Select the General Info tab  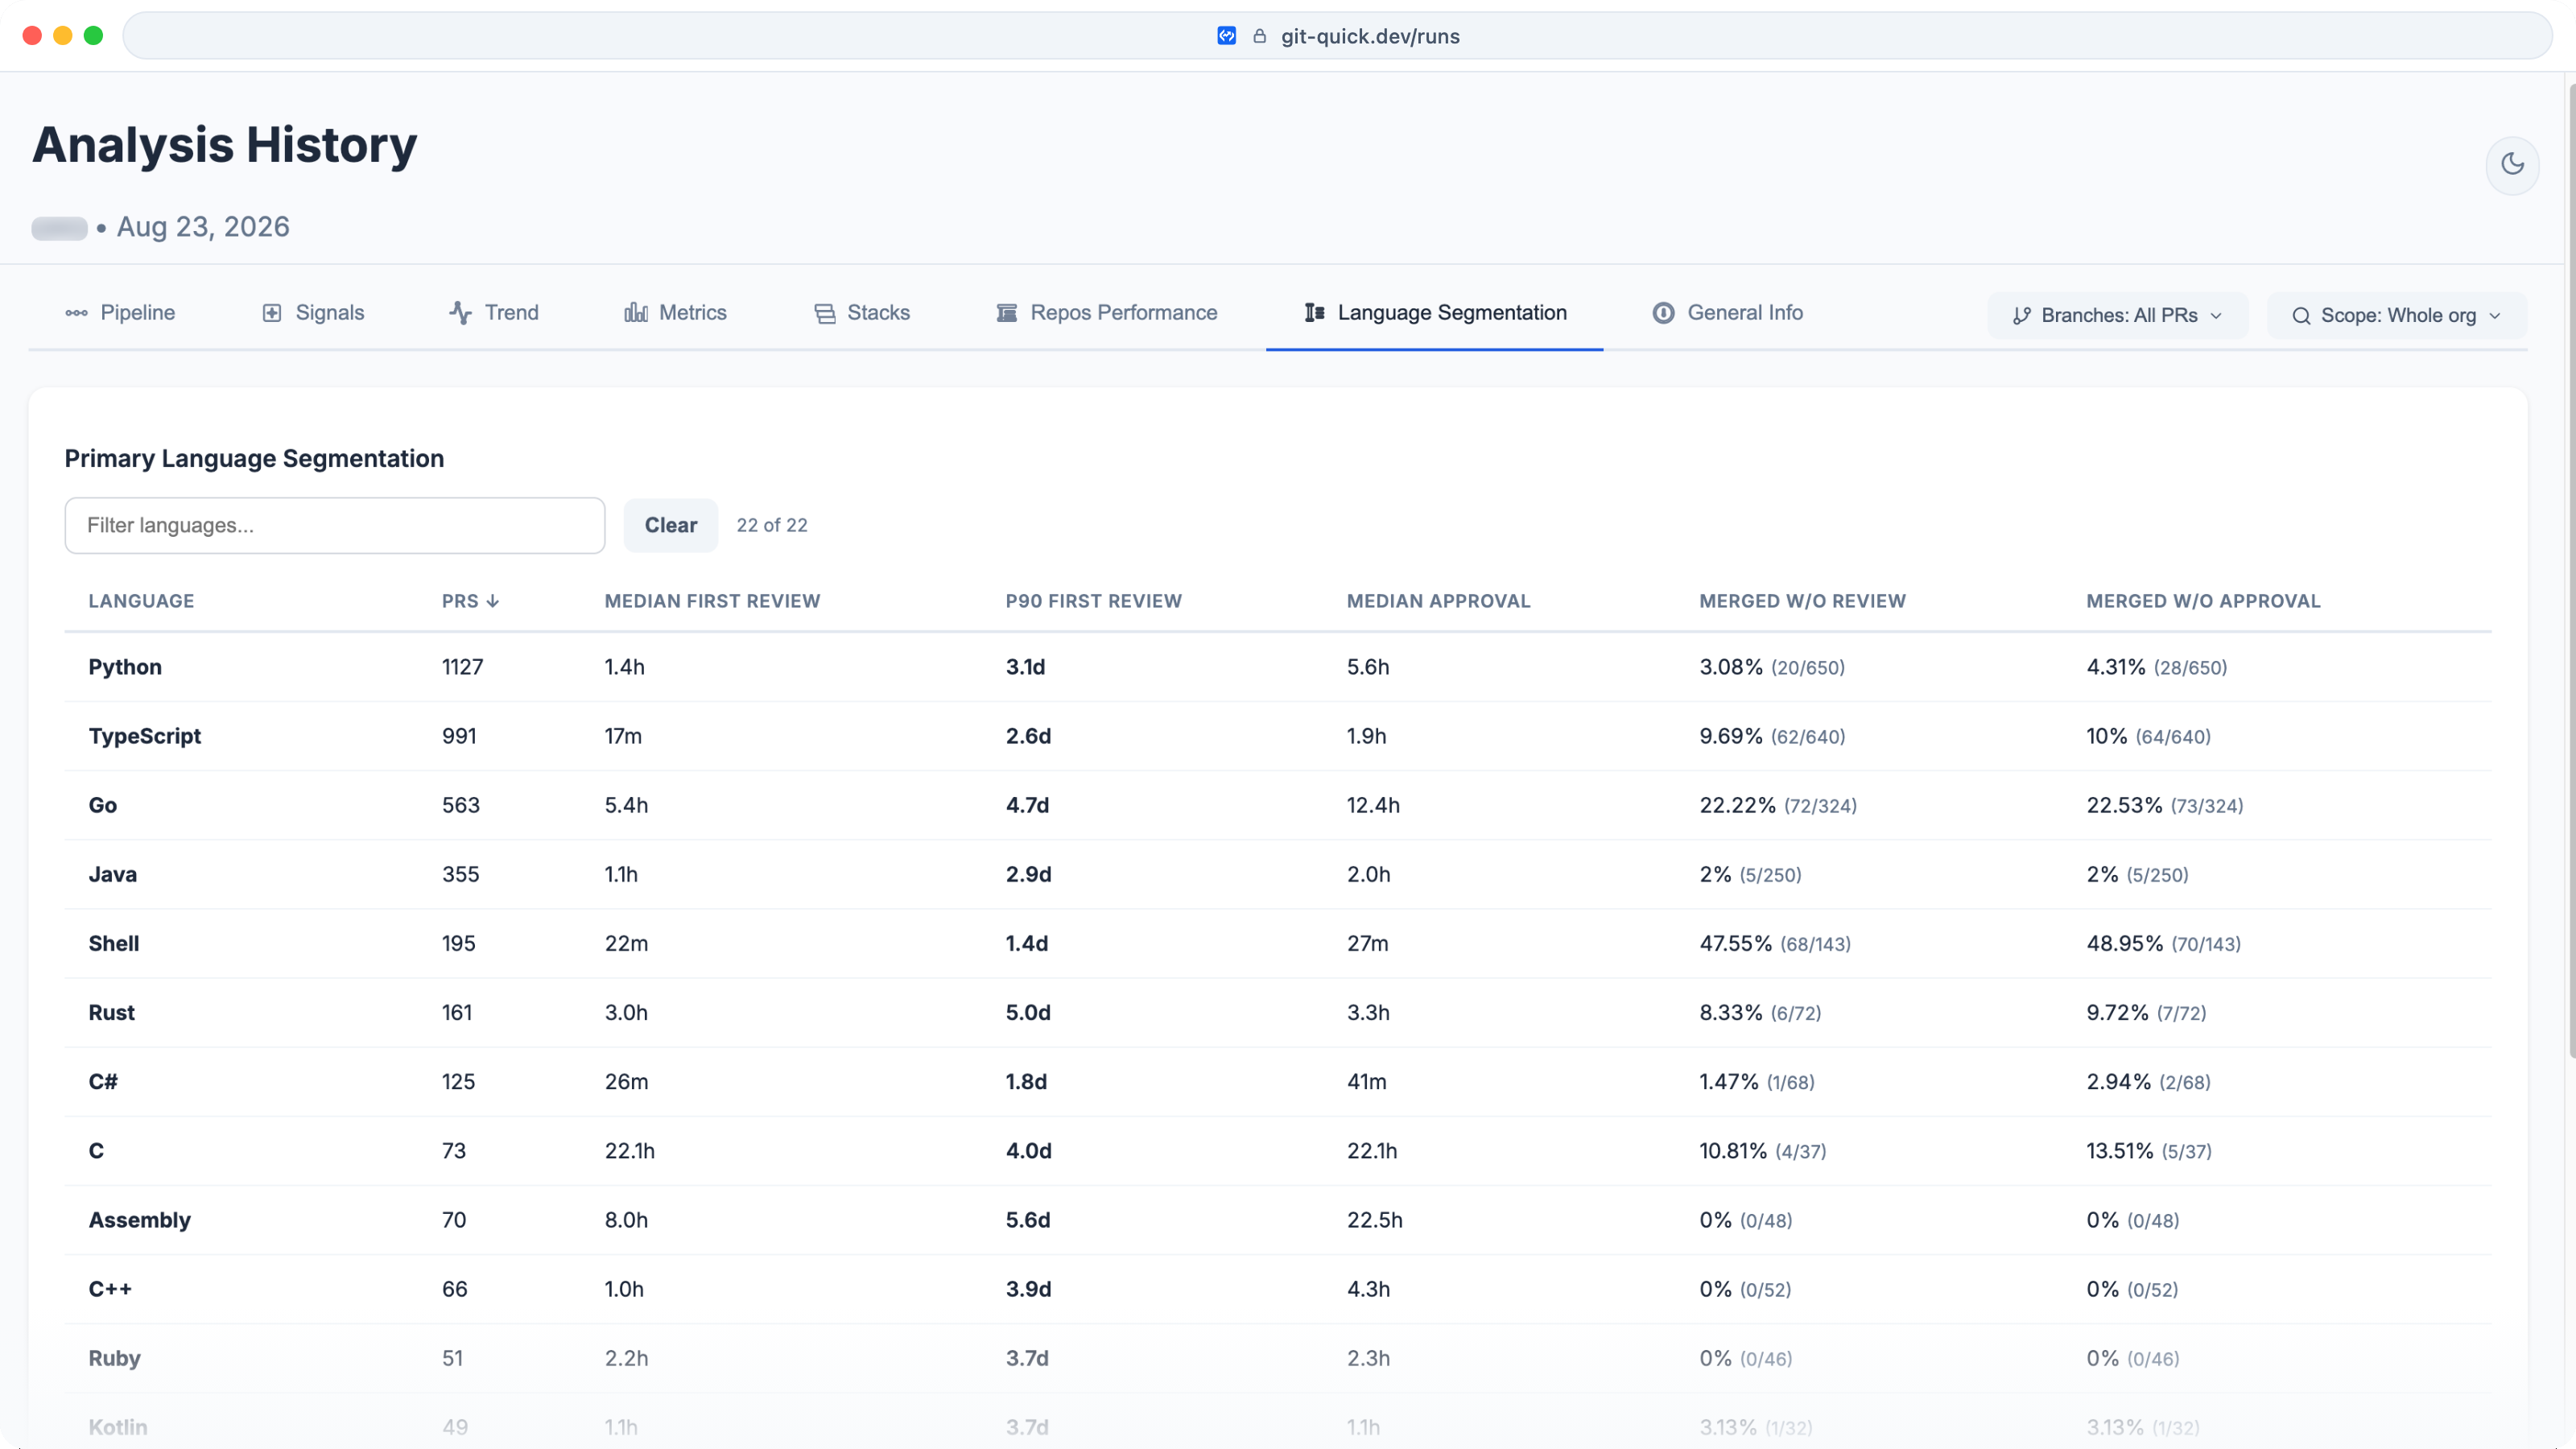1727,313
